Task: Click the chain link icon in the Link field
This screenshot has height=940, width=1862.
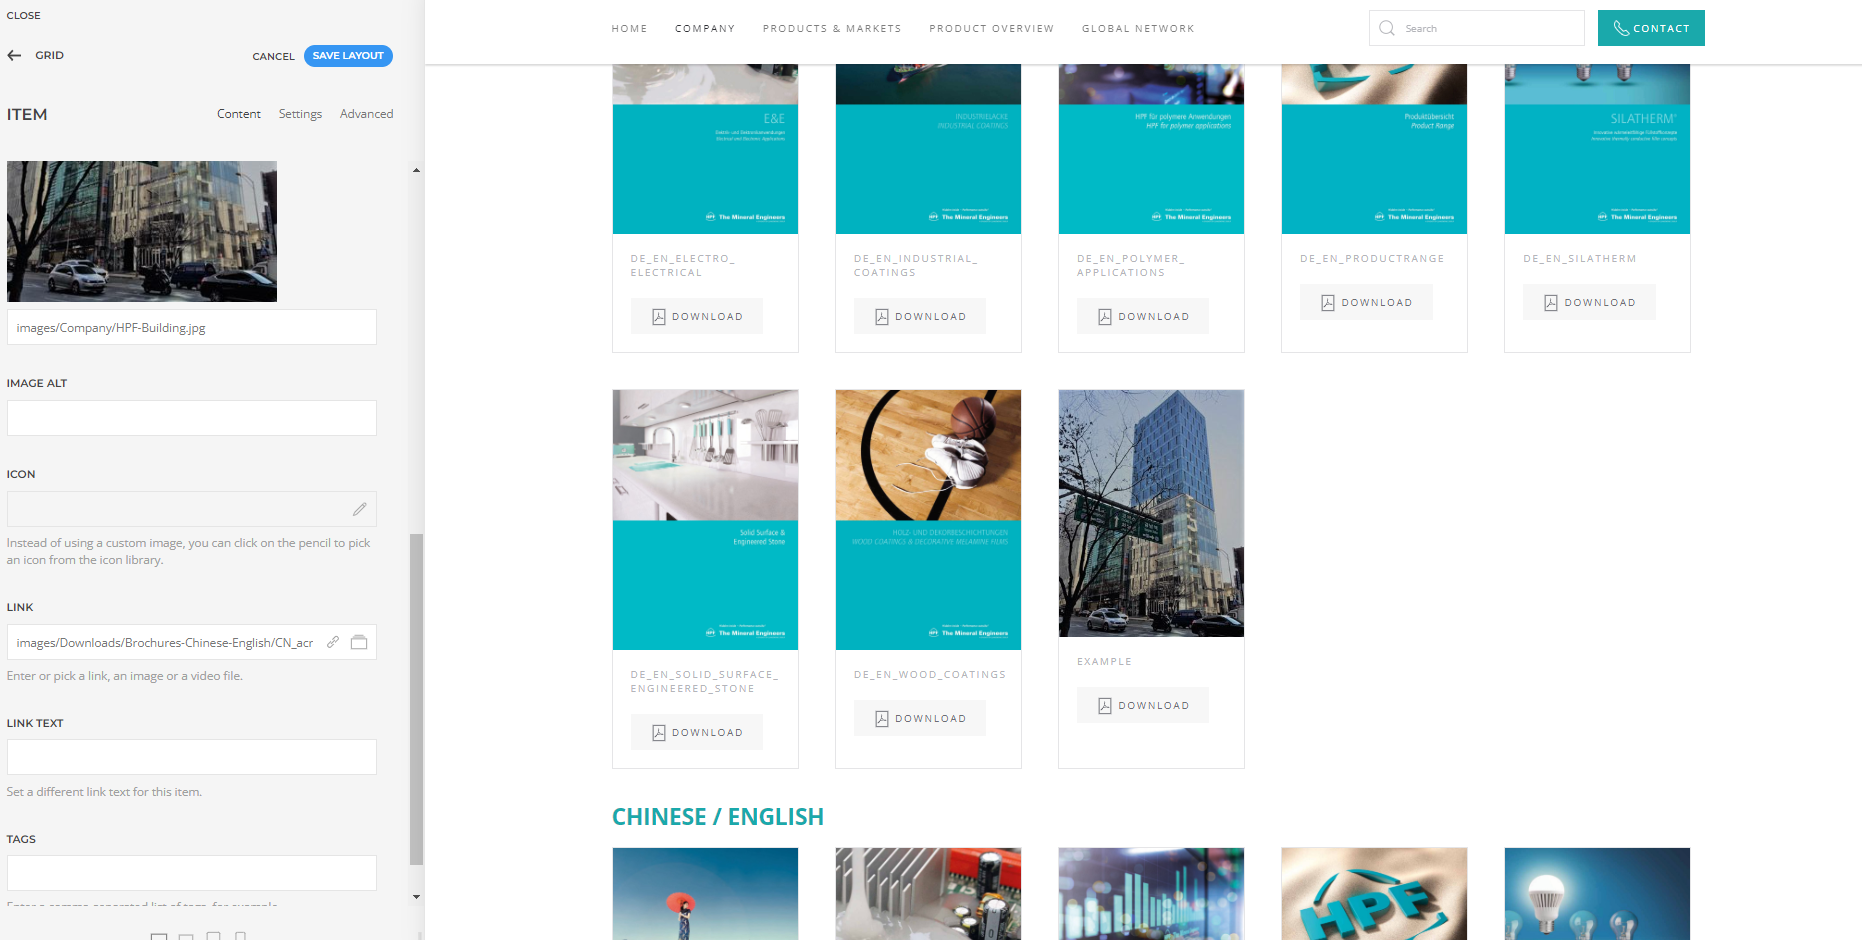Action: [333, 642]
